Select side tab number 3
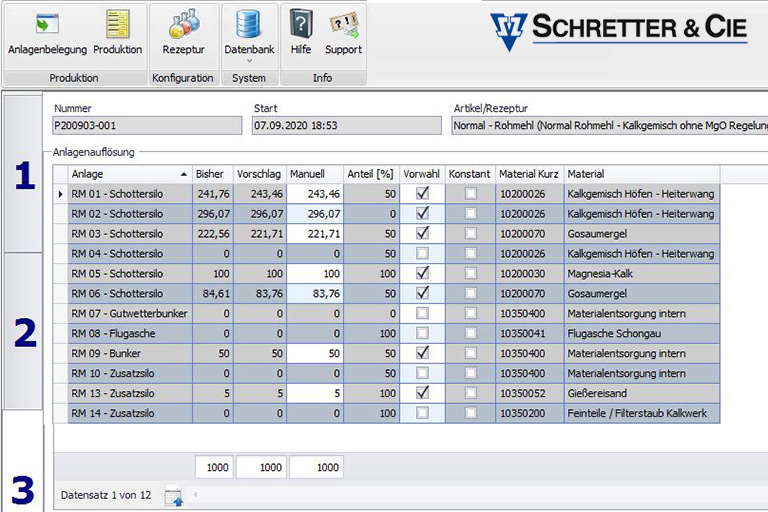The width and height of the screenshot is (768, 512). [22, 489]
